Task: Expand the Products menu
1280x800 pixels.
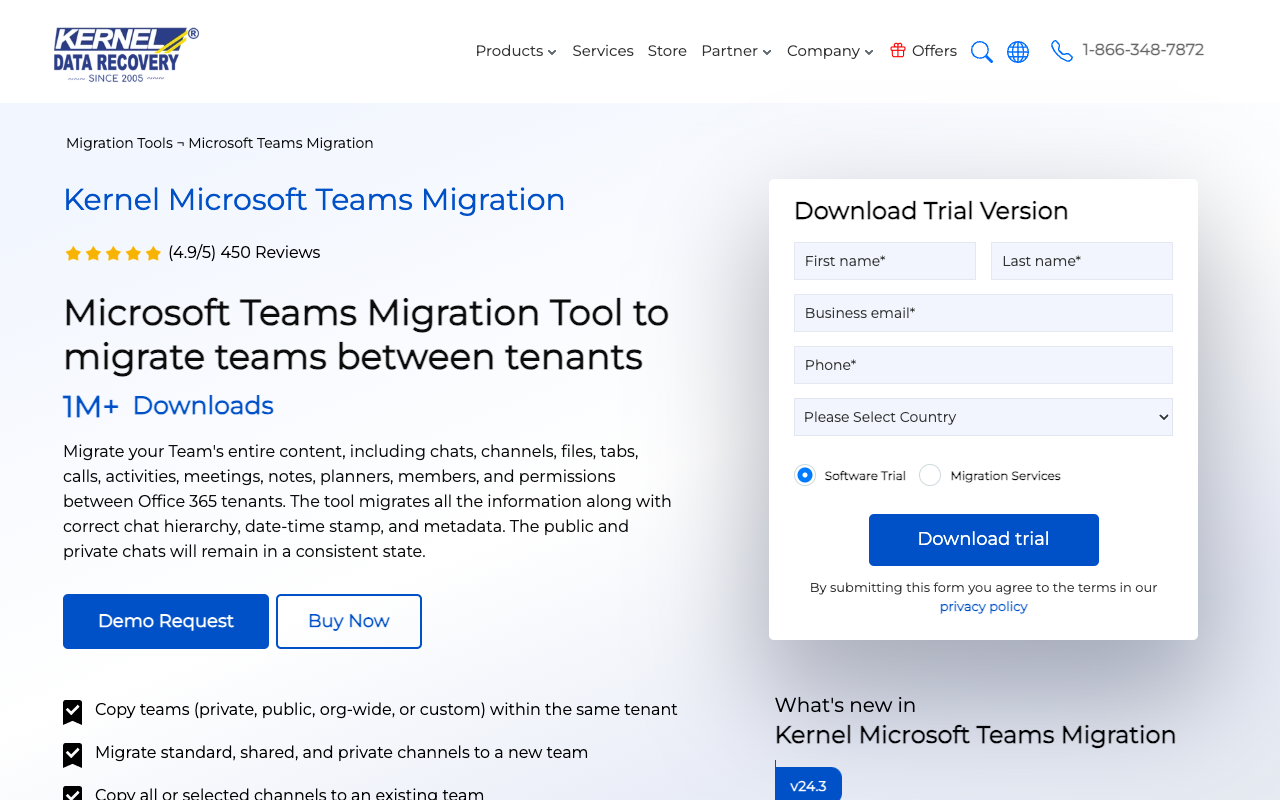Action: [x=516, y=51]
